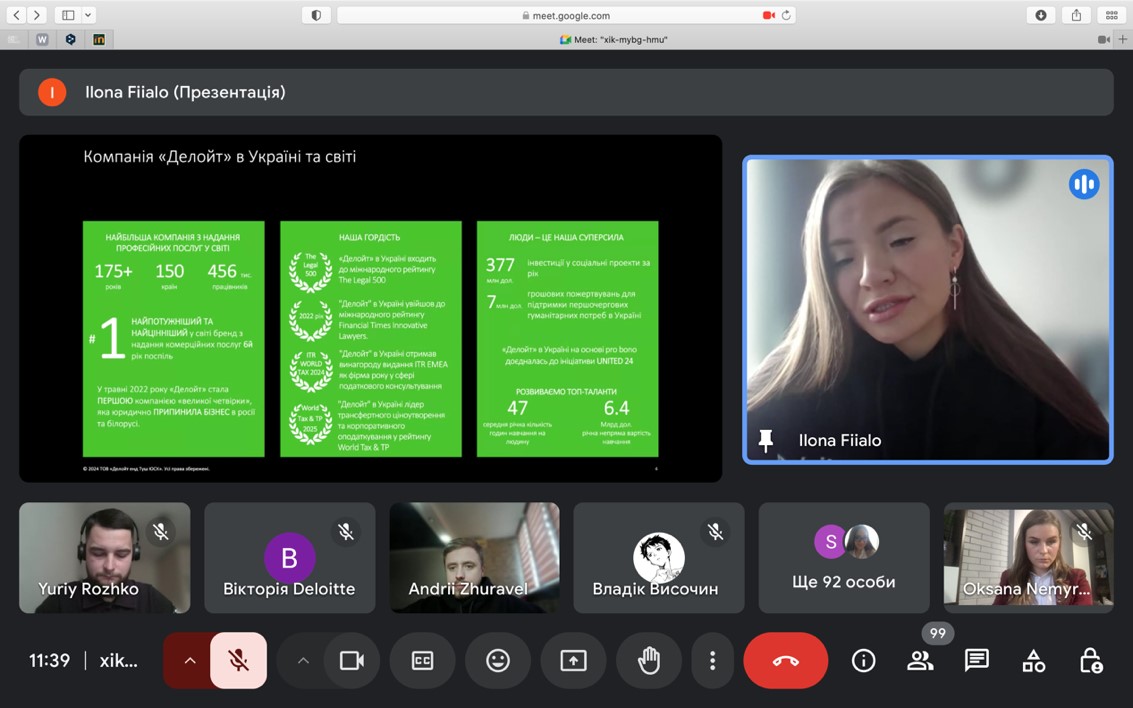This screenshot has height=708, width=1133.
Task: Click the muted mic icon on Yuriy Rozhko
Action: 160,532
